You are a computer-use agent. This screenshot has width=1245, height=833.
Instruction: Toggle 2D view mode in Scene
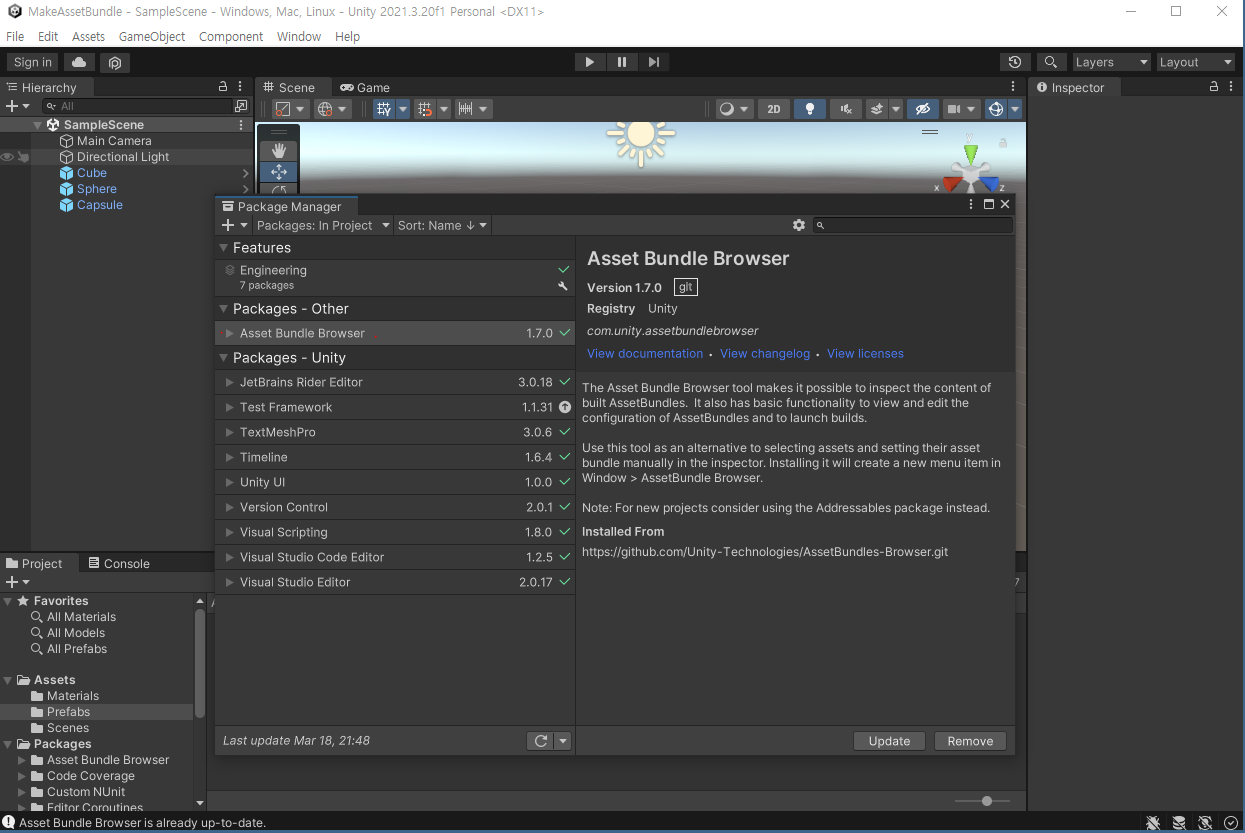point(774,109)
